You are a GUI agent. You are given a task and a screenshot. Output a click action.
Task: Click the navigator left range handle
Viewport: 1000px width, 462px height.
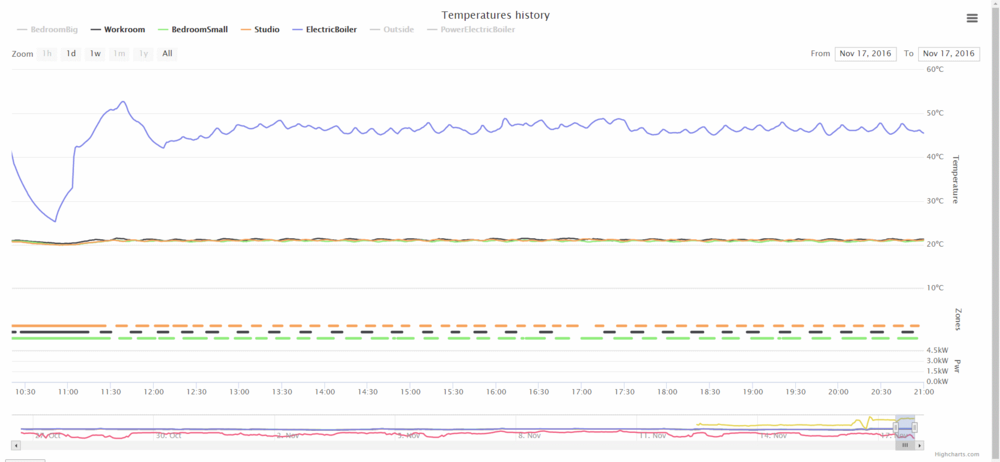coord(896,427)
